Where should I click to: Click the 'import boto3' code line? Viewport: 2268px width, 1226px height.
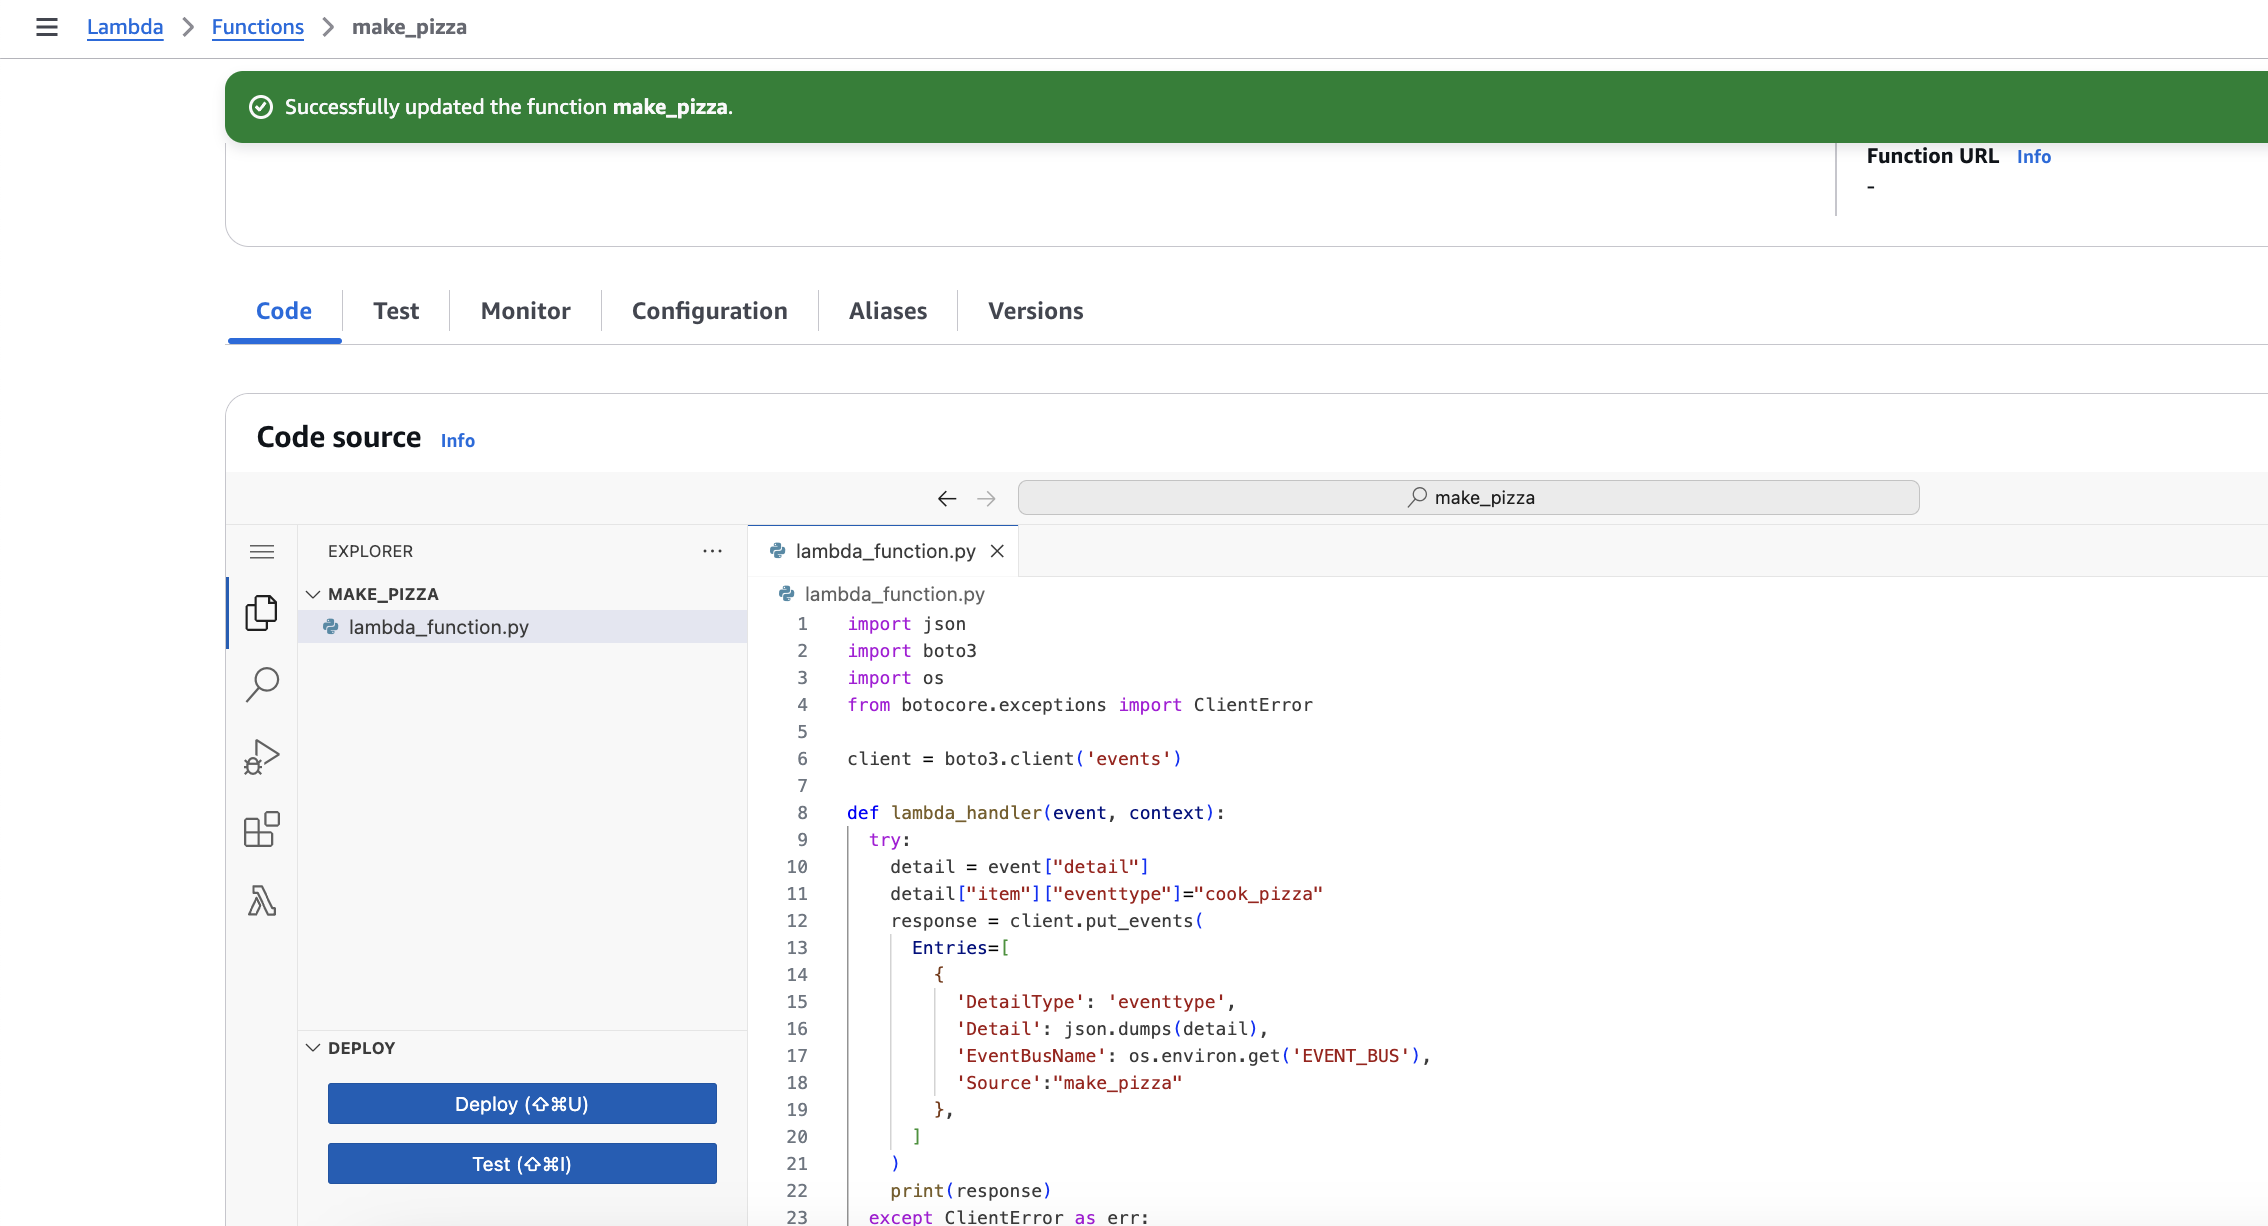coord(912,651)
